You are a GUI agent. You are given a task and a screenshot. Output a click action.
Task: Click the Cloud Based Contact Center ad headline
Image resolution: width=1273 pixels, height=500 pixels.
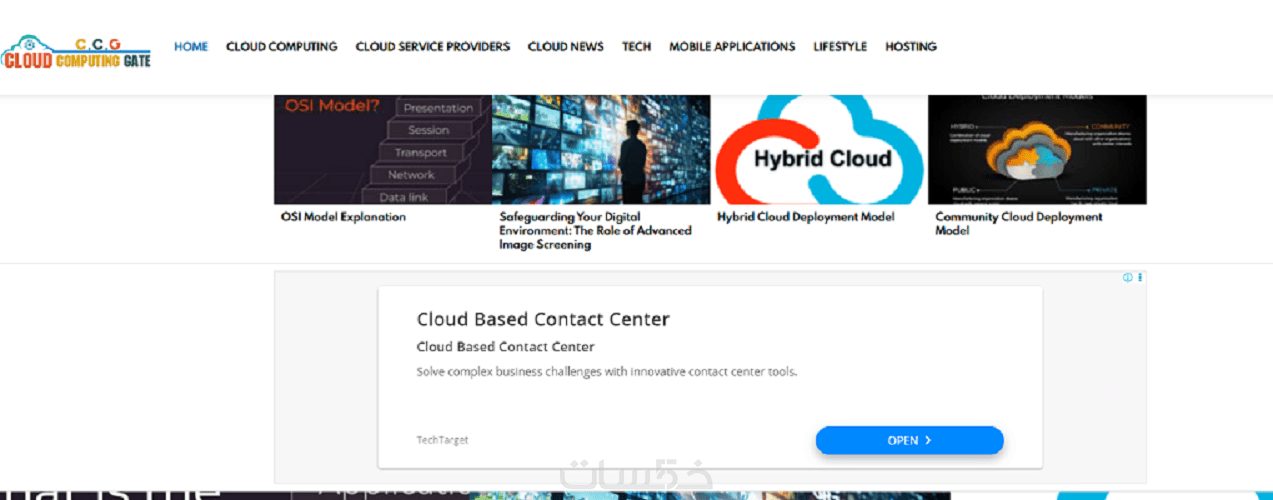coord(543,319)
